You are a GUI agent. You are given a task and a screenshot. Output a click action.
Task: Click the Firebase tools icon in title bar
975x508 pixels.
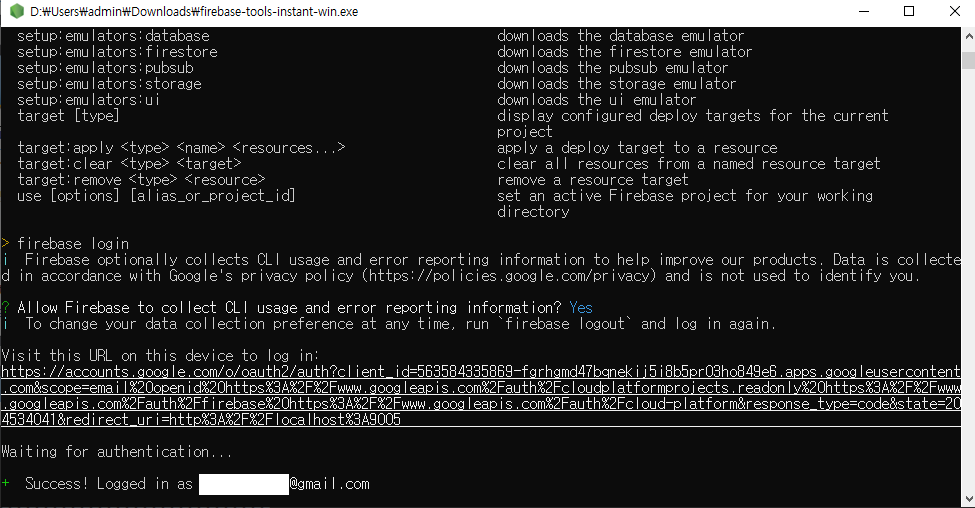click(x=17, y=11)
